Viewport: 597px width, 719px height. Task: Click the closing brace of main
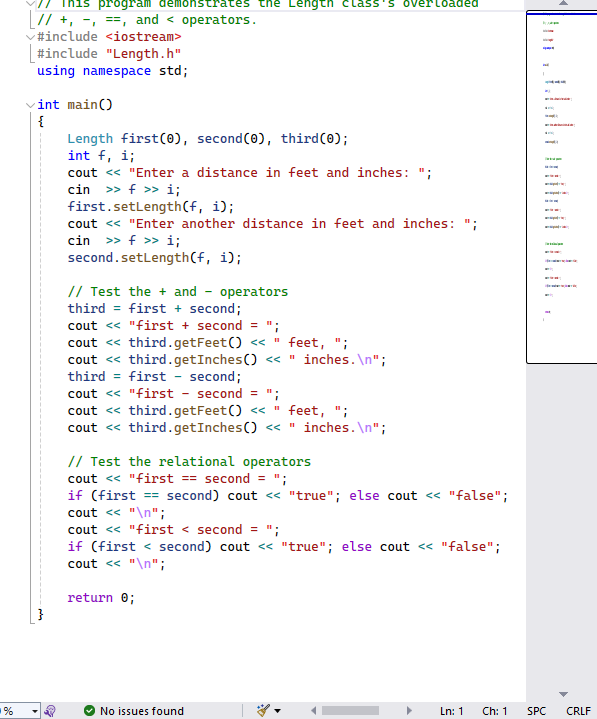point(40,614)
